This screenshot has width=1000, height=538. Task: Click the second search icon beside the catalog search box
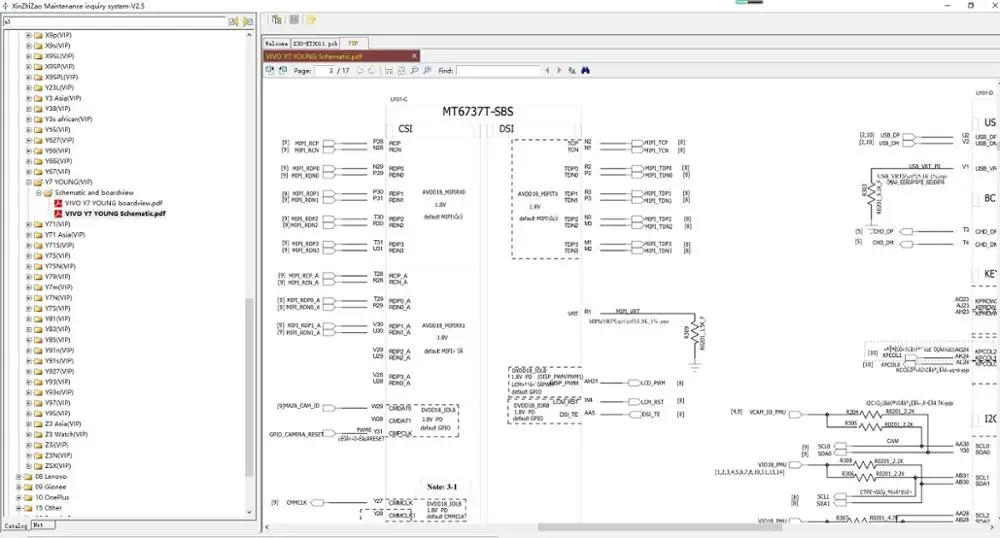247,22
